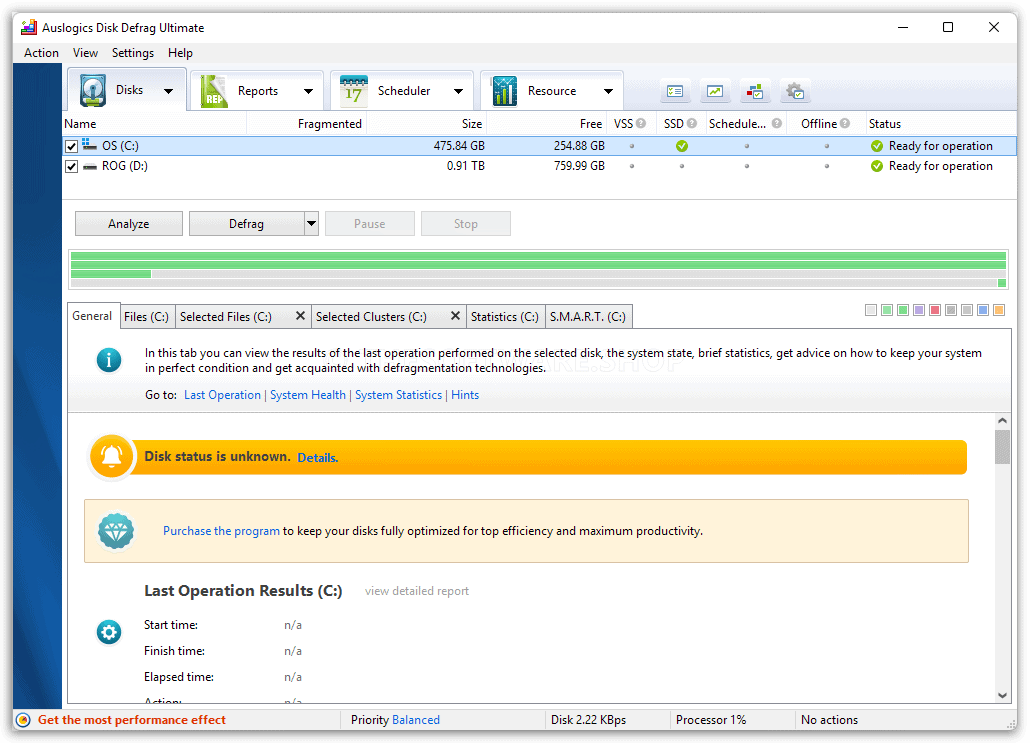Click the checklist toolbar icon
Image resolution: width=1030 pixels, height=743 pixels.
click(675, 91)
